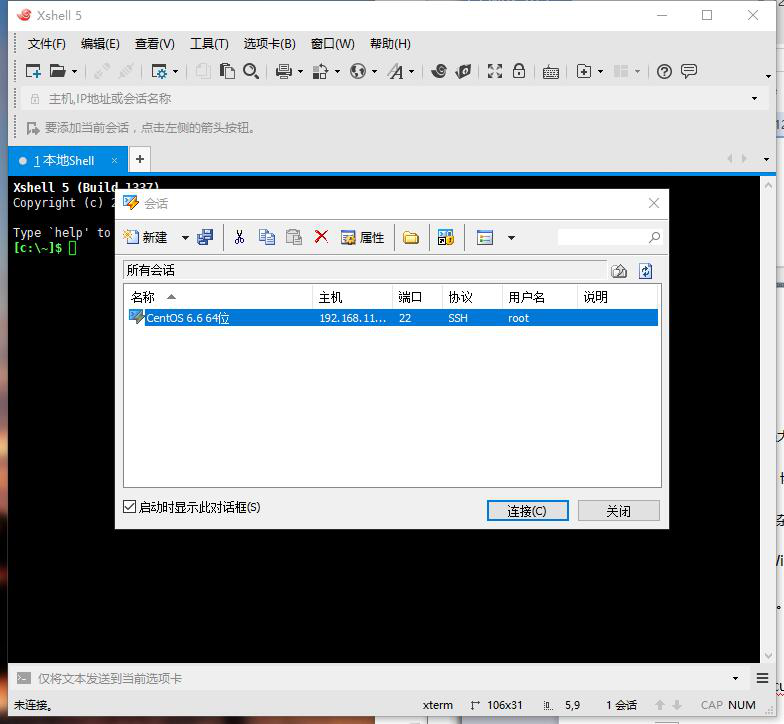The image size is (784, 724).
Task: Click the add current session arrow icon
Action: [x=33, y=128]
